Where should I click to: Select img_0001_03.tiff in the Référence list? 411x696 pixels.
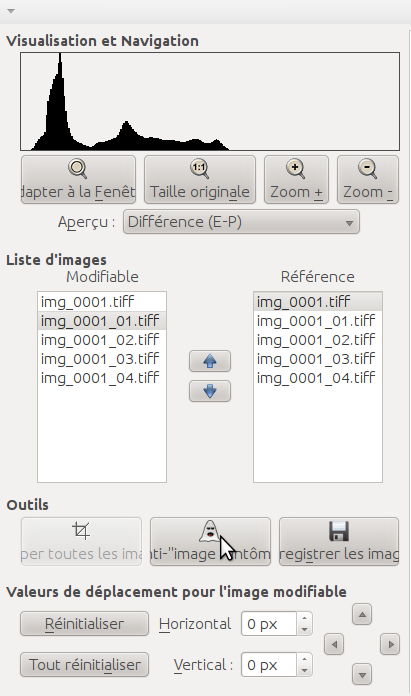(318, 359)
